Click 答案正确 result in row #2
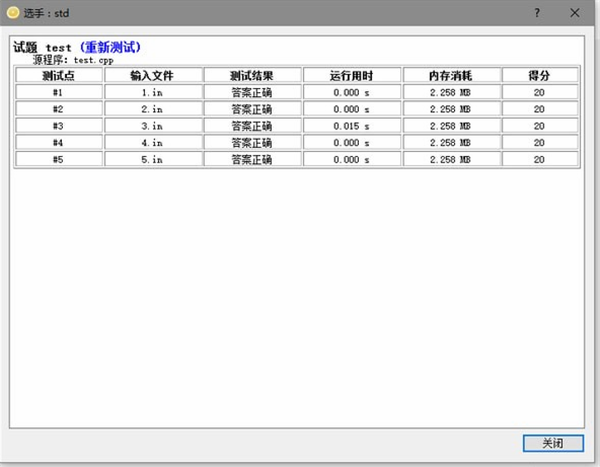 pos(253,109)
